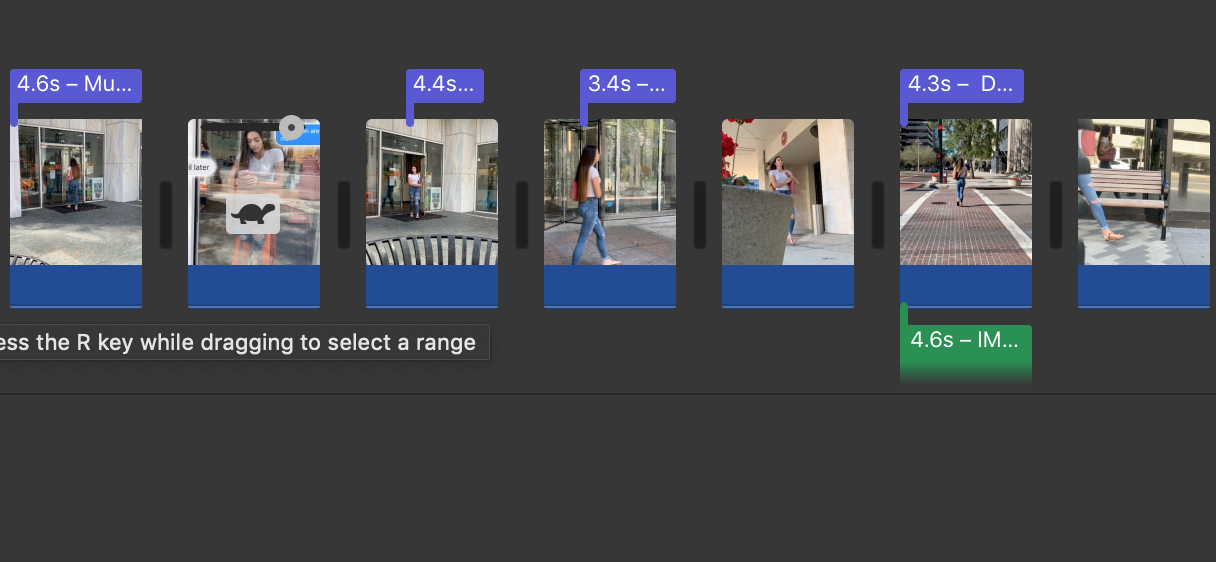The width and height of the screenshot is (1216, 562).
Task: Click the transition gap between second and third clips
Action: pos(344,214)
